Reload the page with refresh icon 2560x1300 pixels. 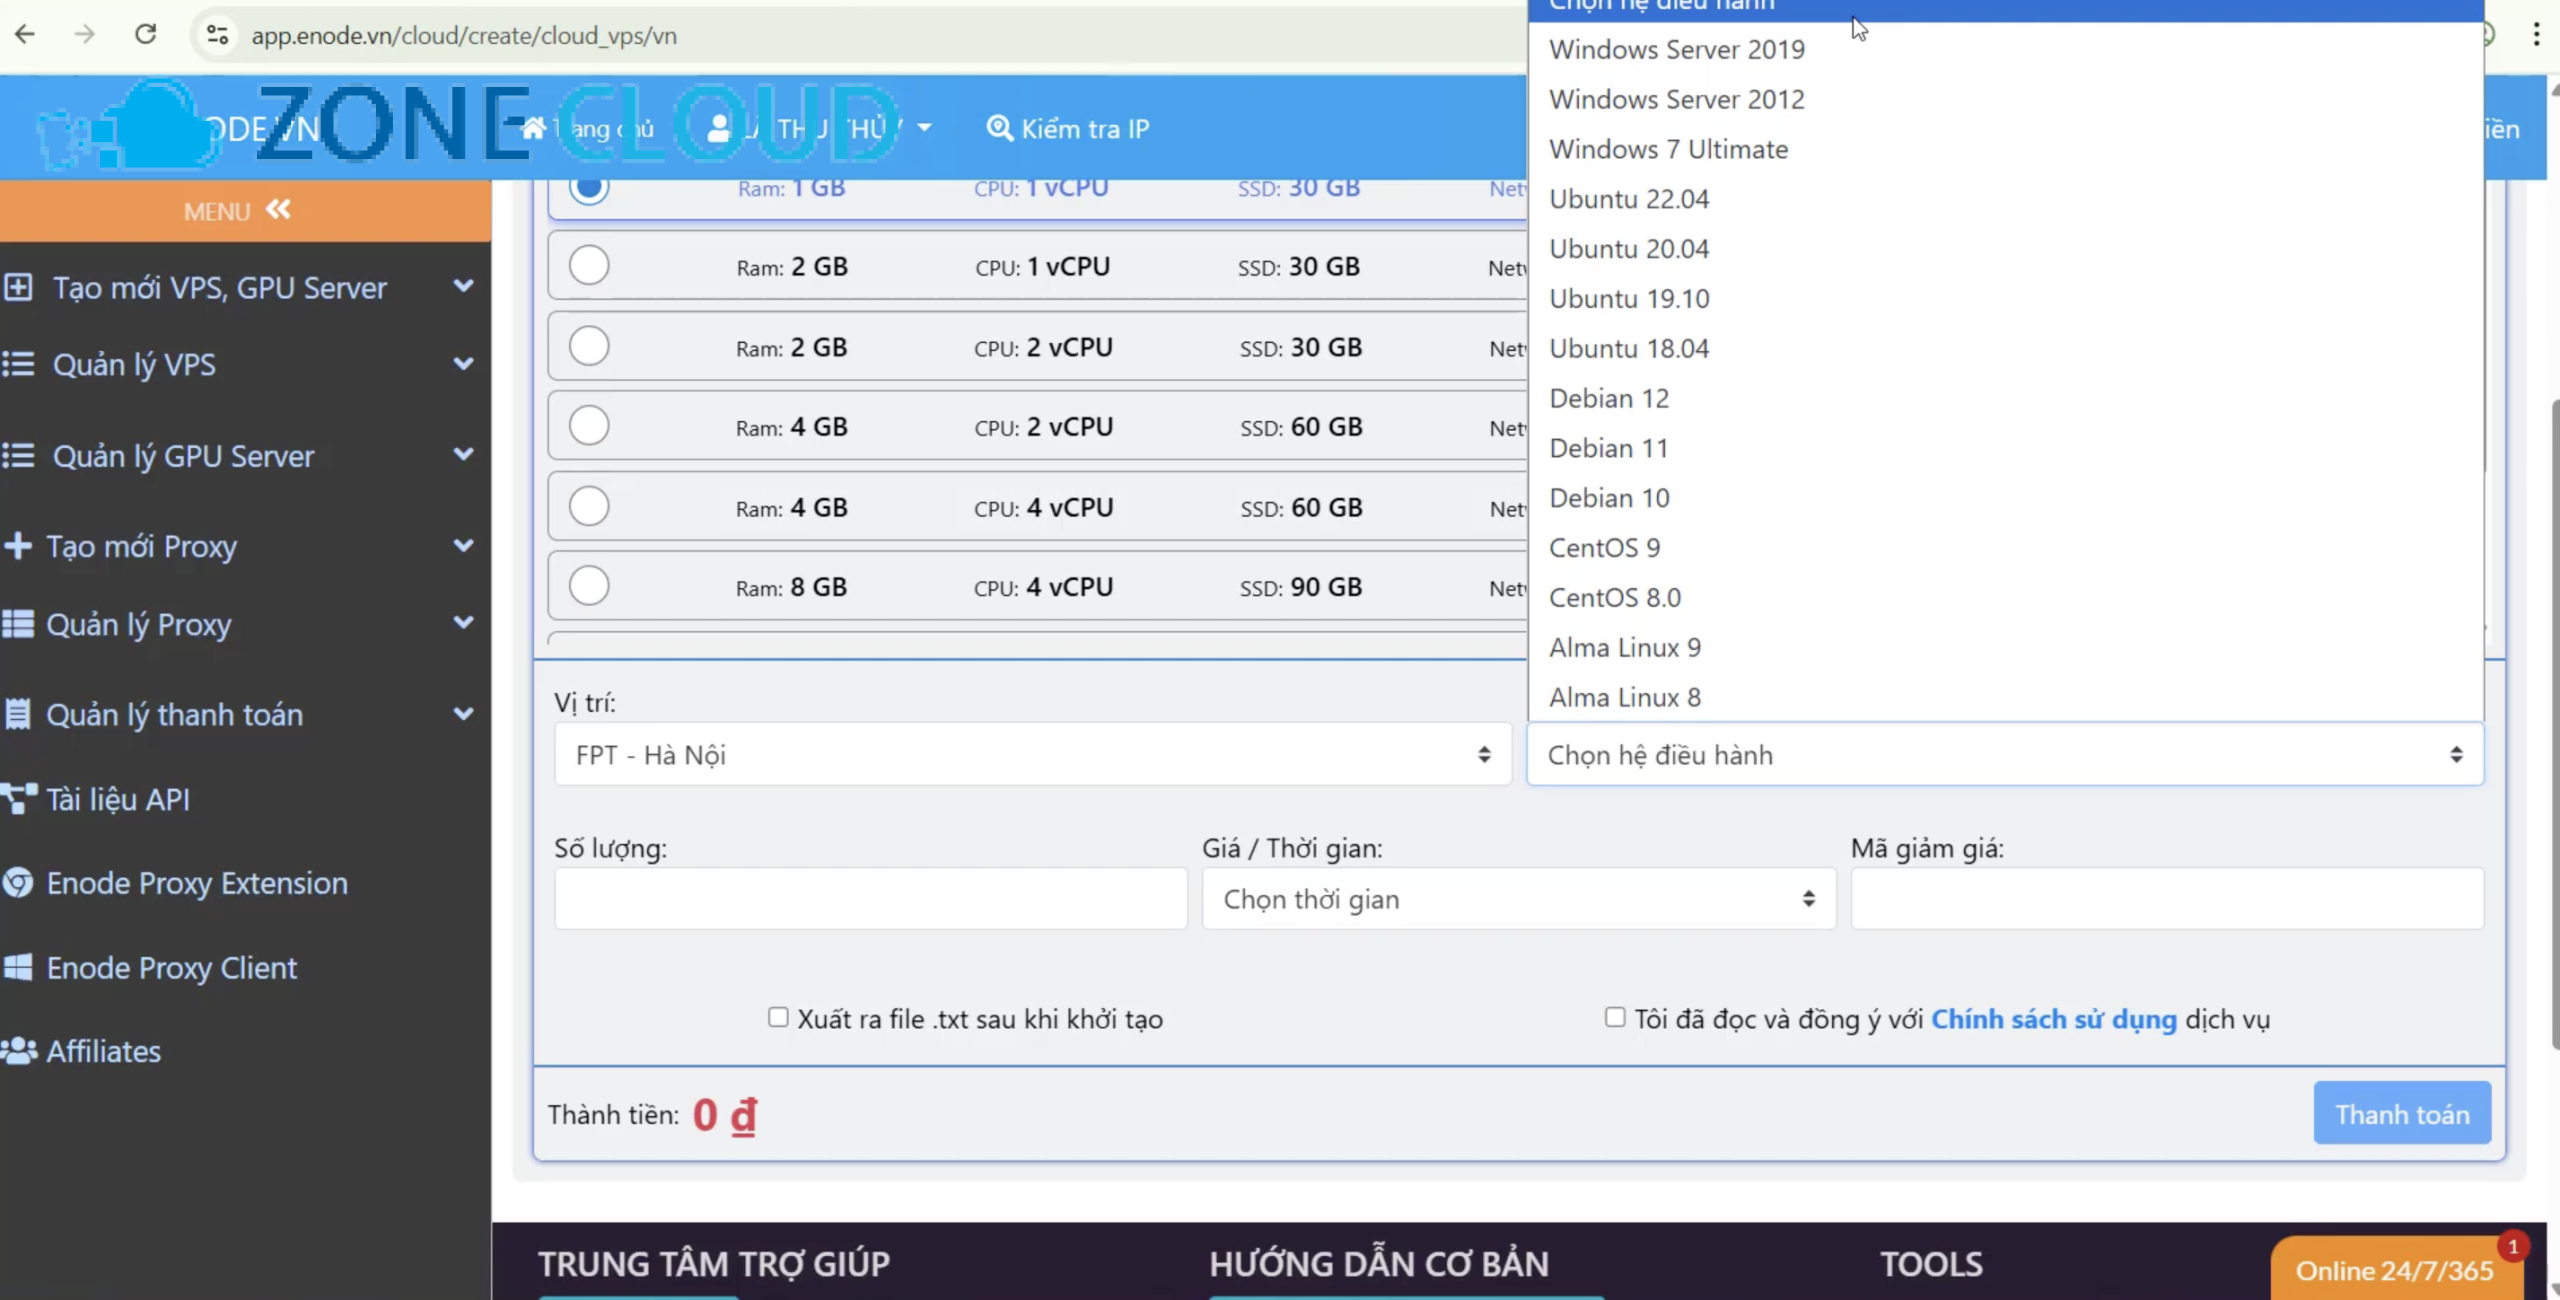146,35
